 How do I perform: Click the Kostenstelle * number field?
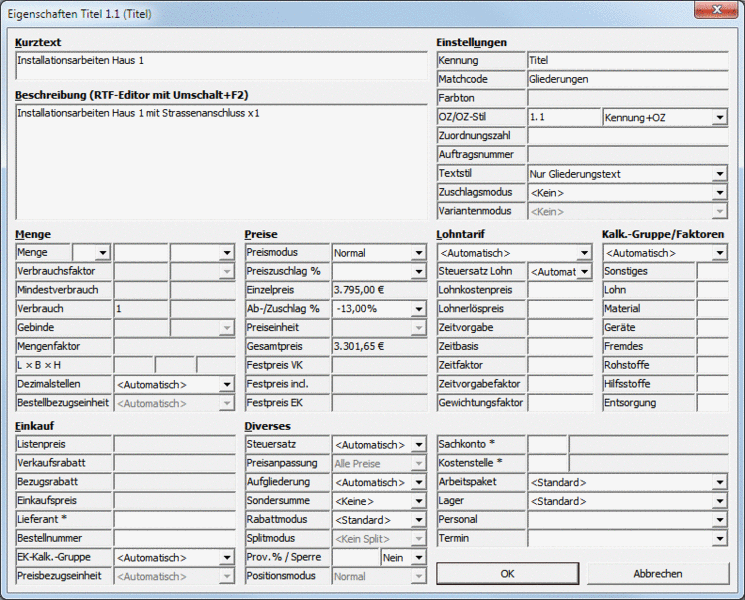[547, 463]
